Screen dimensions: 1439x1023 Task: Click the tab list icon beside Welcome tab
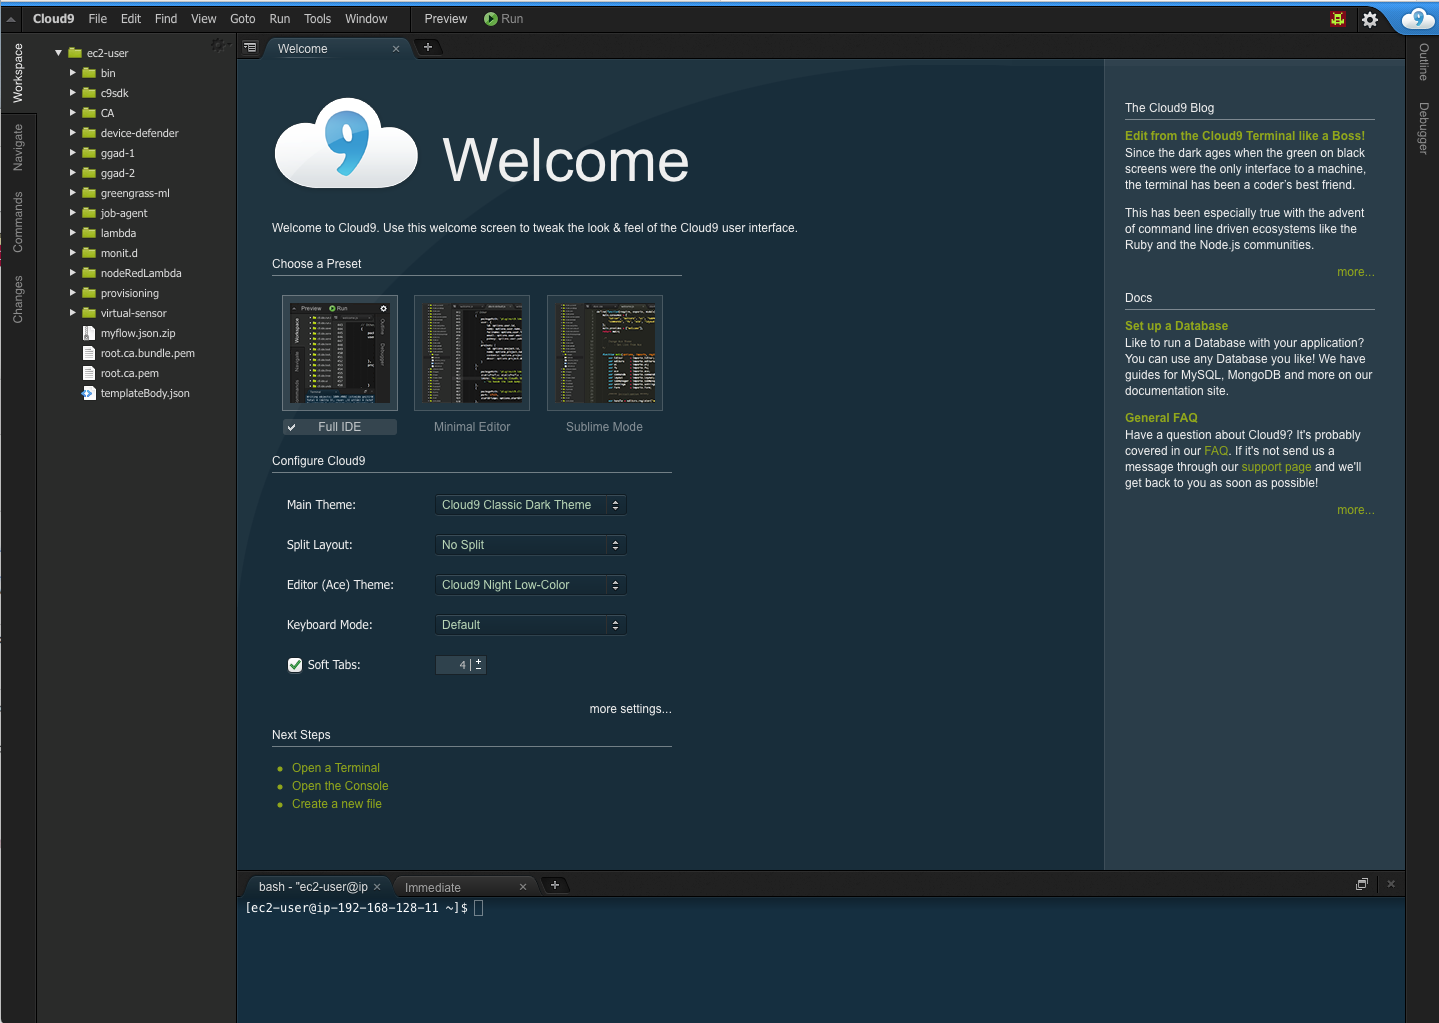[250, 47]
